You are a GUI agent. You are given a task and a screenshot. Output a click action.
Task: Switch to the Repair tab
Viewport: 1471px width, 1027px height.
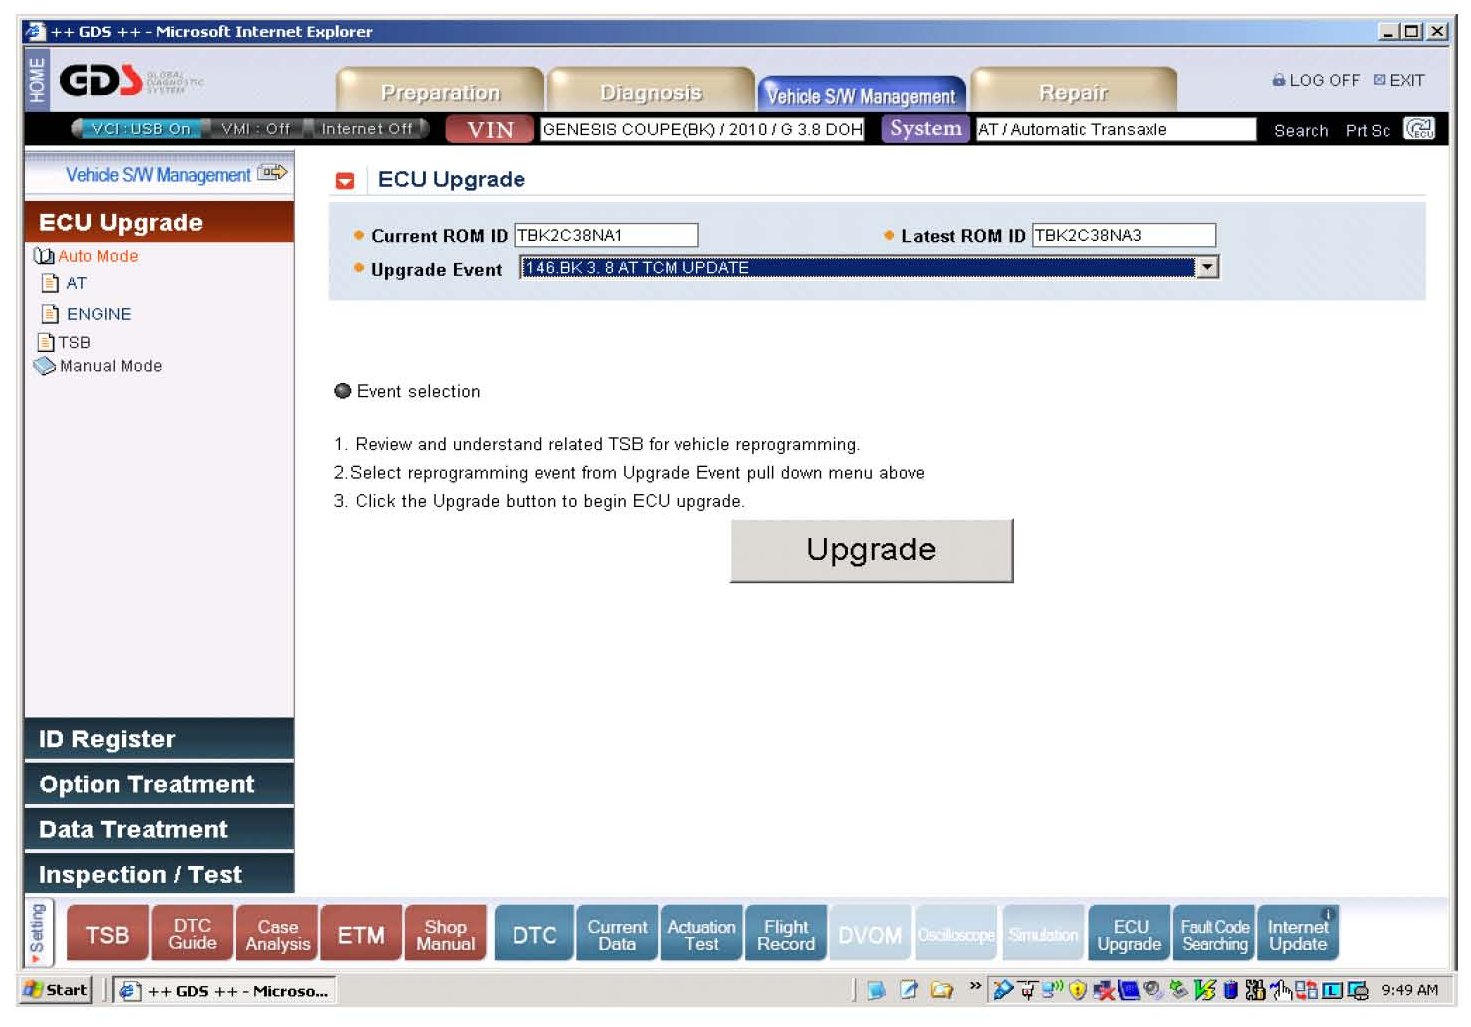click(1073, 93)
